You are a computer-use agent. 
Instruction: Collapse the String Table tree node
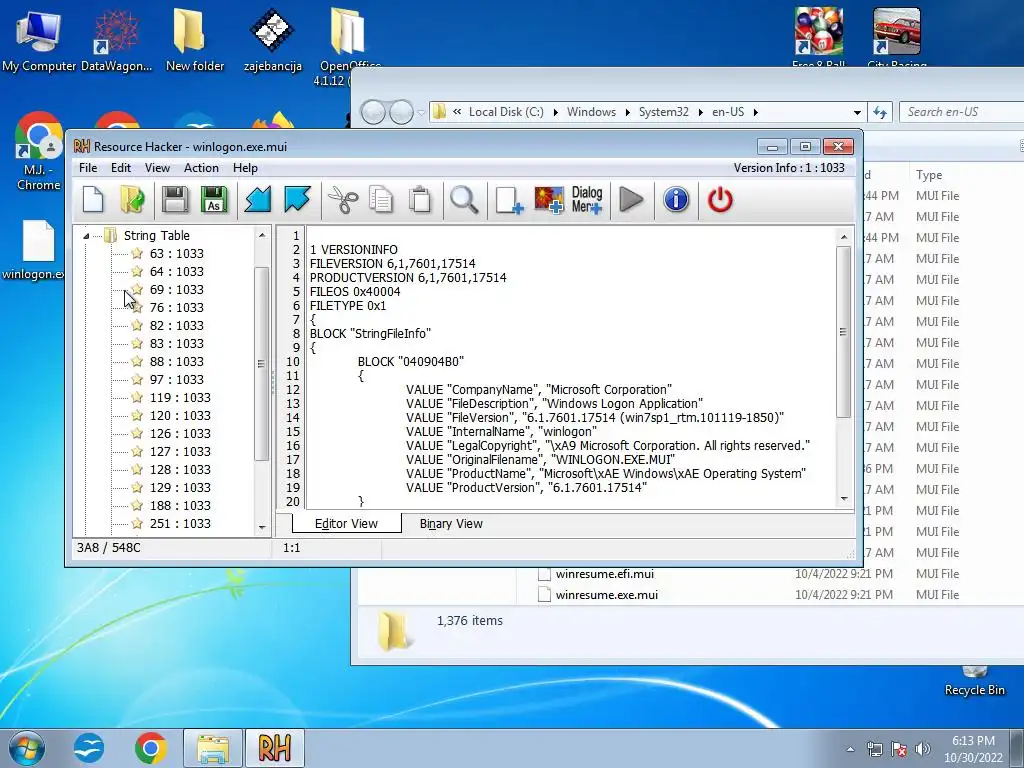coord(86,236)
